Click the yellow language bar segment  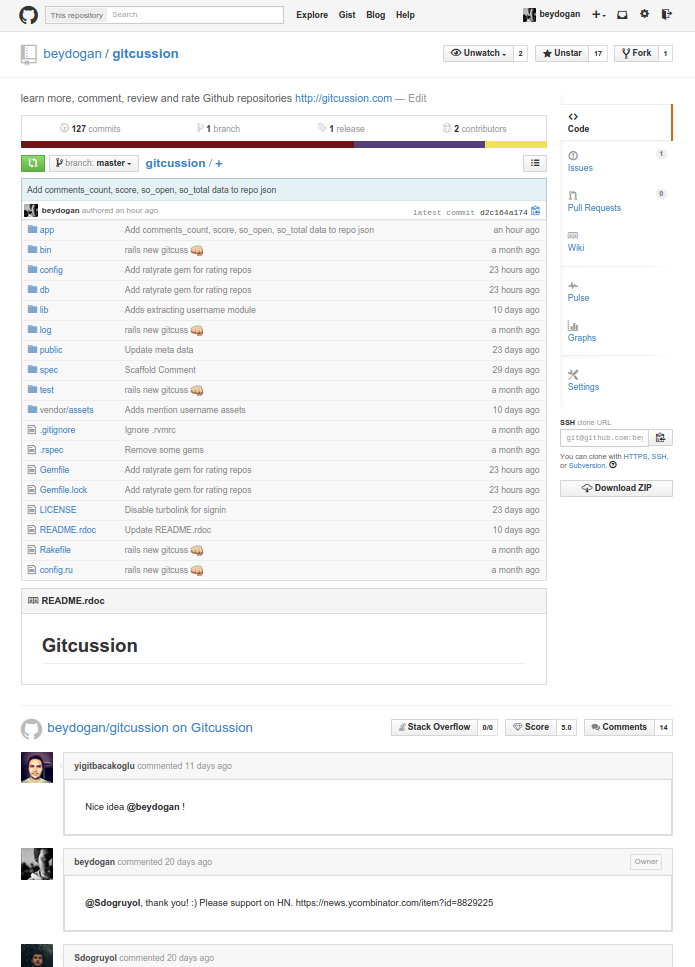516,145
